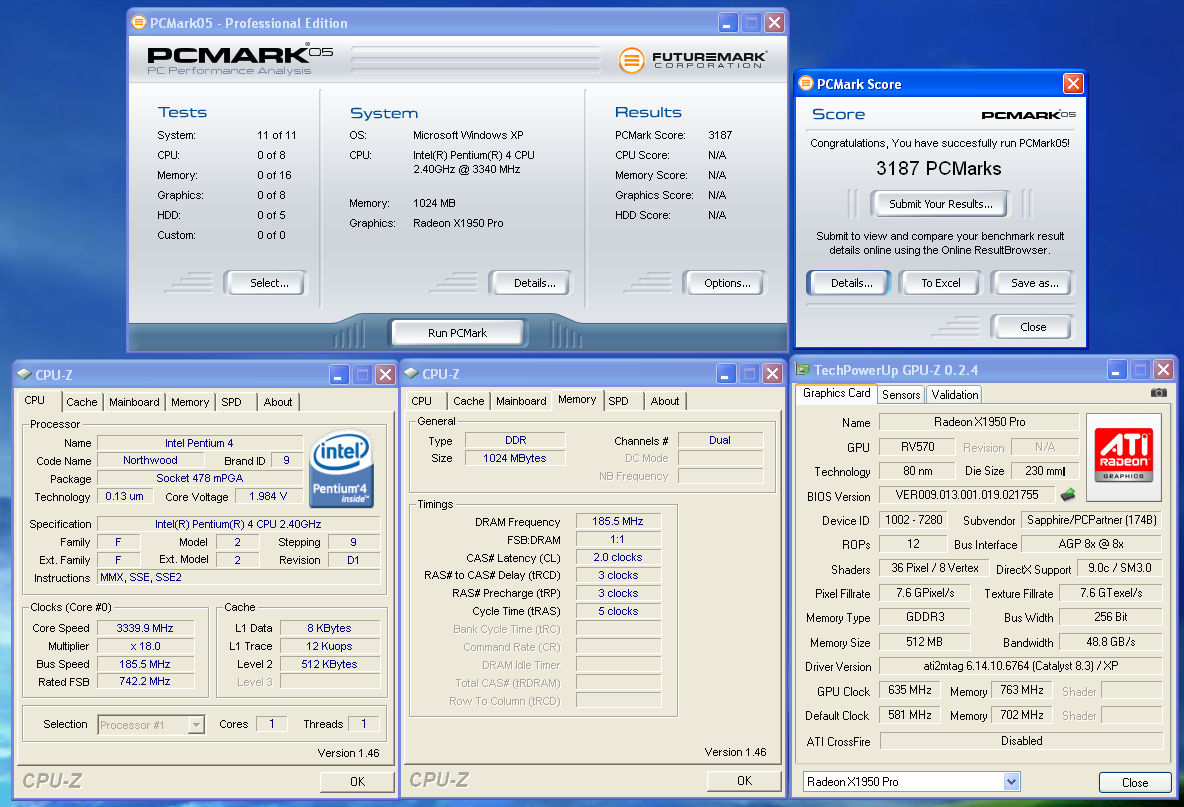
Task: Open About tab in left CPU-Z window
Action: (x=278, y=402)
